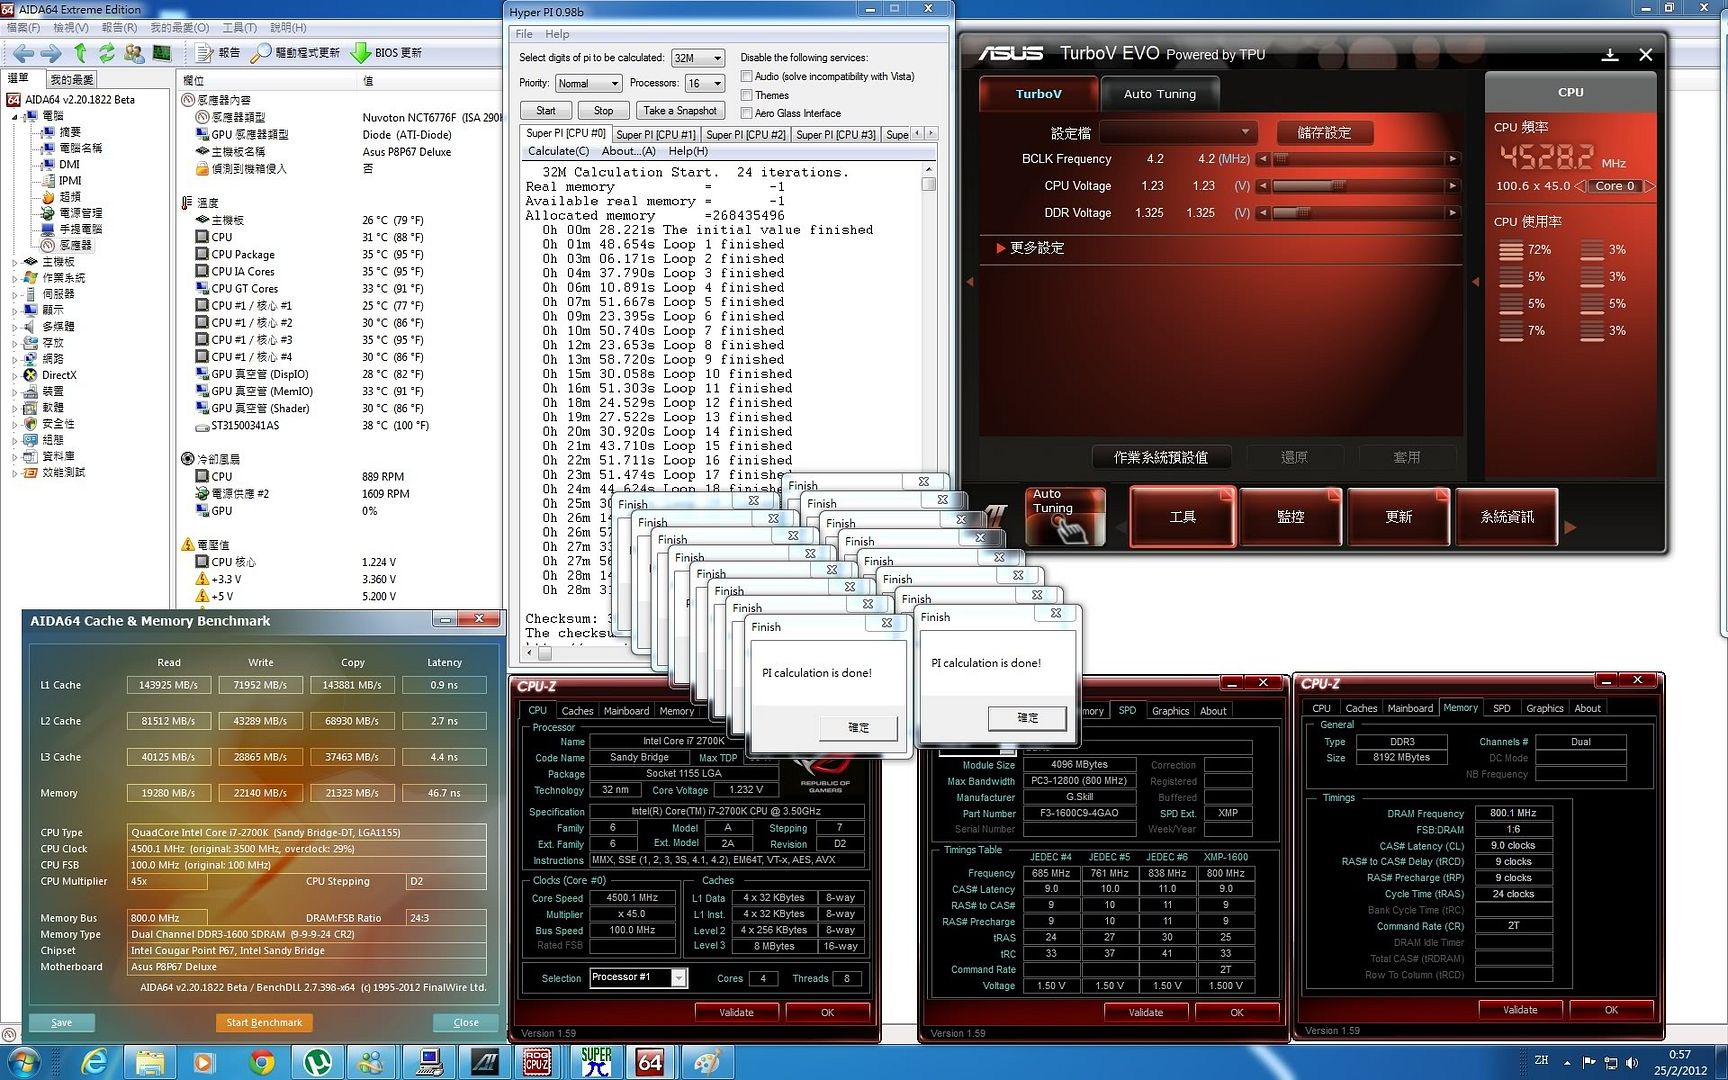Select DirectX item in AIDA64 tree
The image size is (1728, 1080).
point(51,375)
